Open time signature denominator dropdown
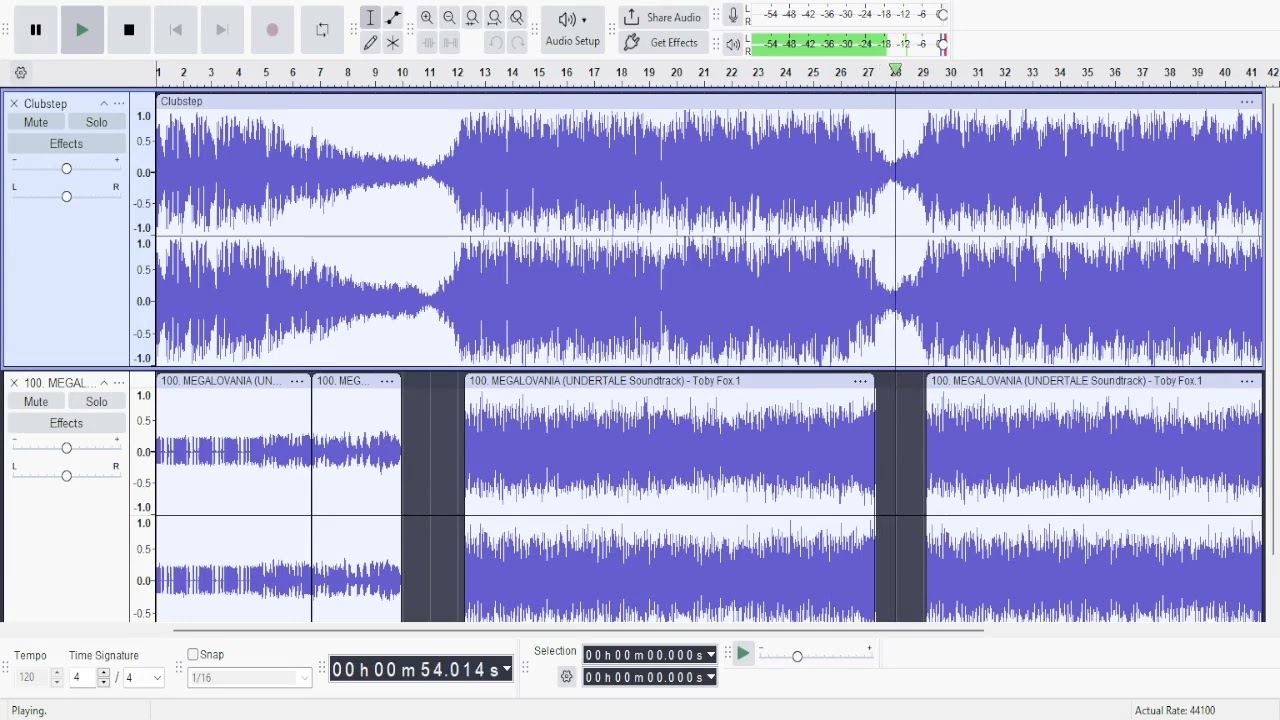This screenshot has width=1280, height=720. pyautogui.click(x=144, y=678)
